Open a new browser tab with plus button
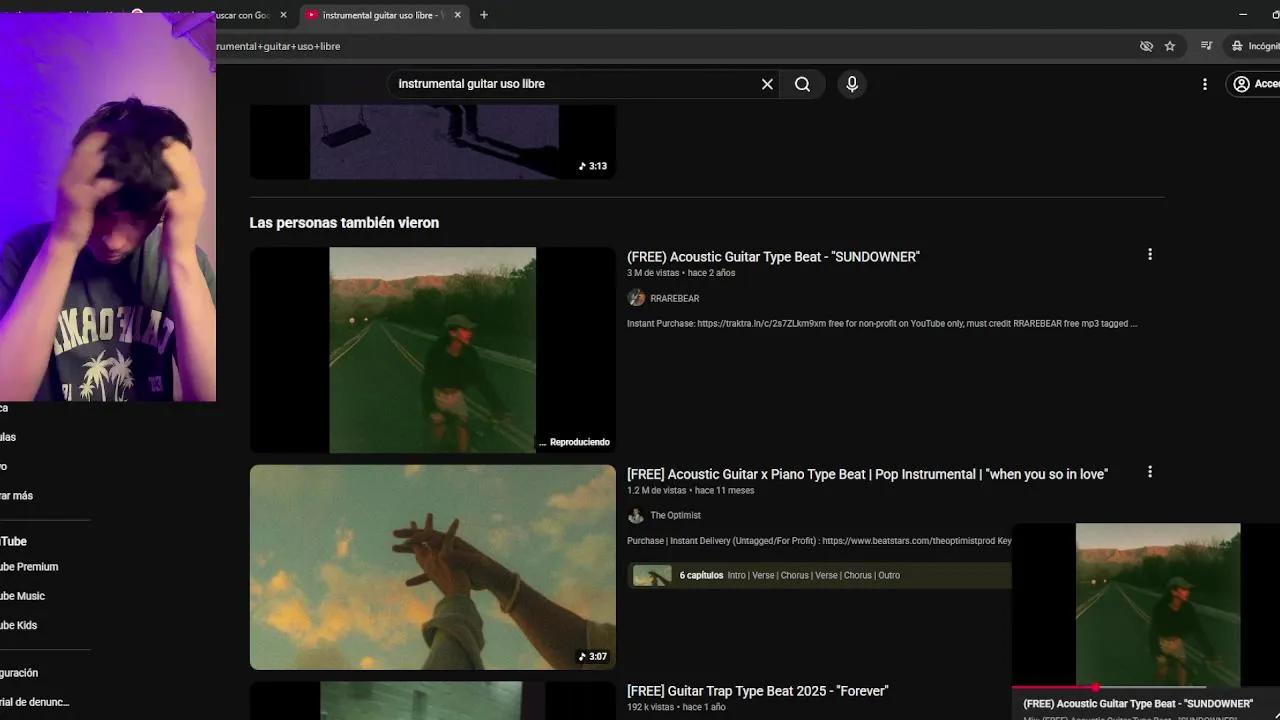 (x=484, y=15)
